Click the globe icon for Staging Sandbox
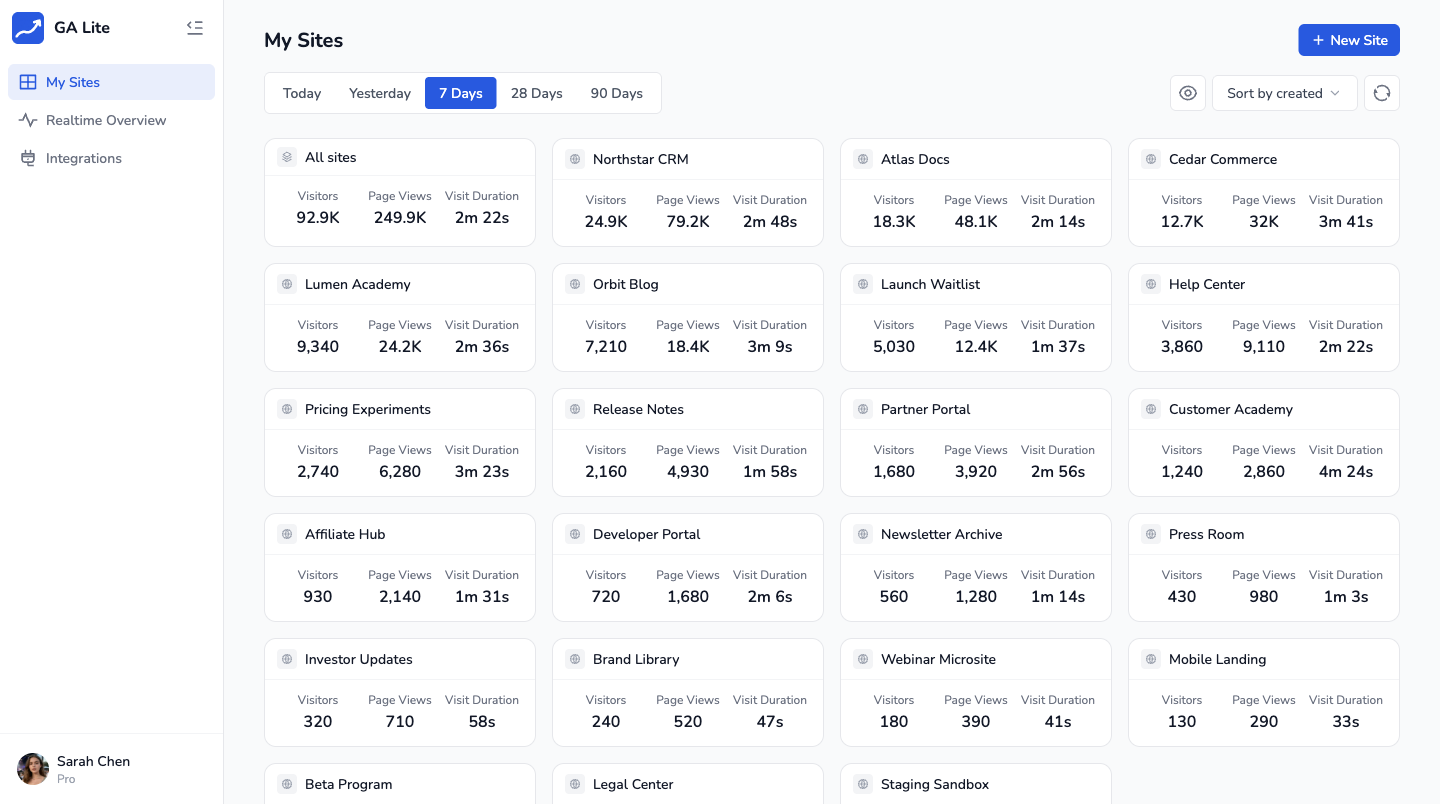Viewport: 1440px width, 804px height. pyautogui.click(x=863, y=784)
